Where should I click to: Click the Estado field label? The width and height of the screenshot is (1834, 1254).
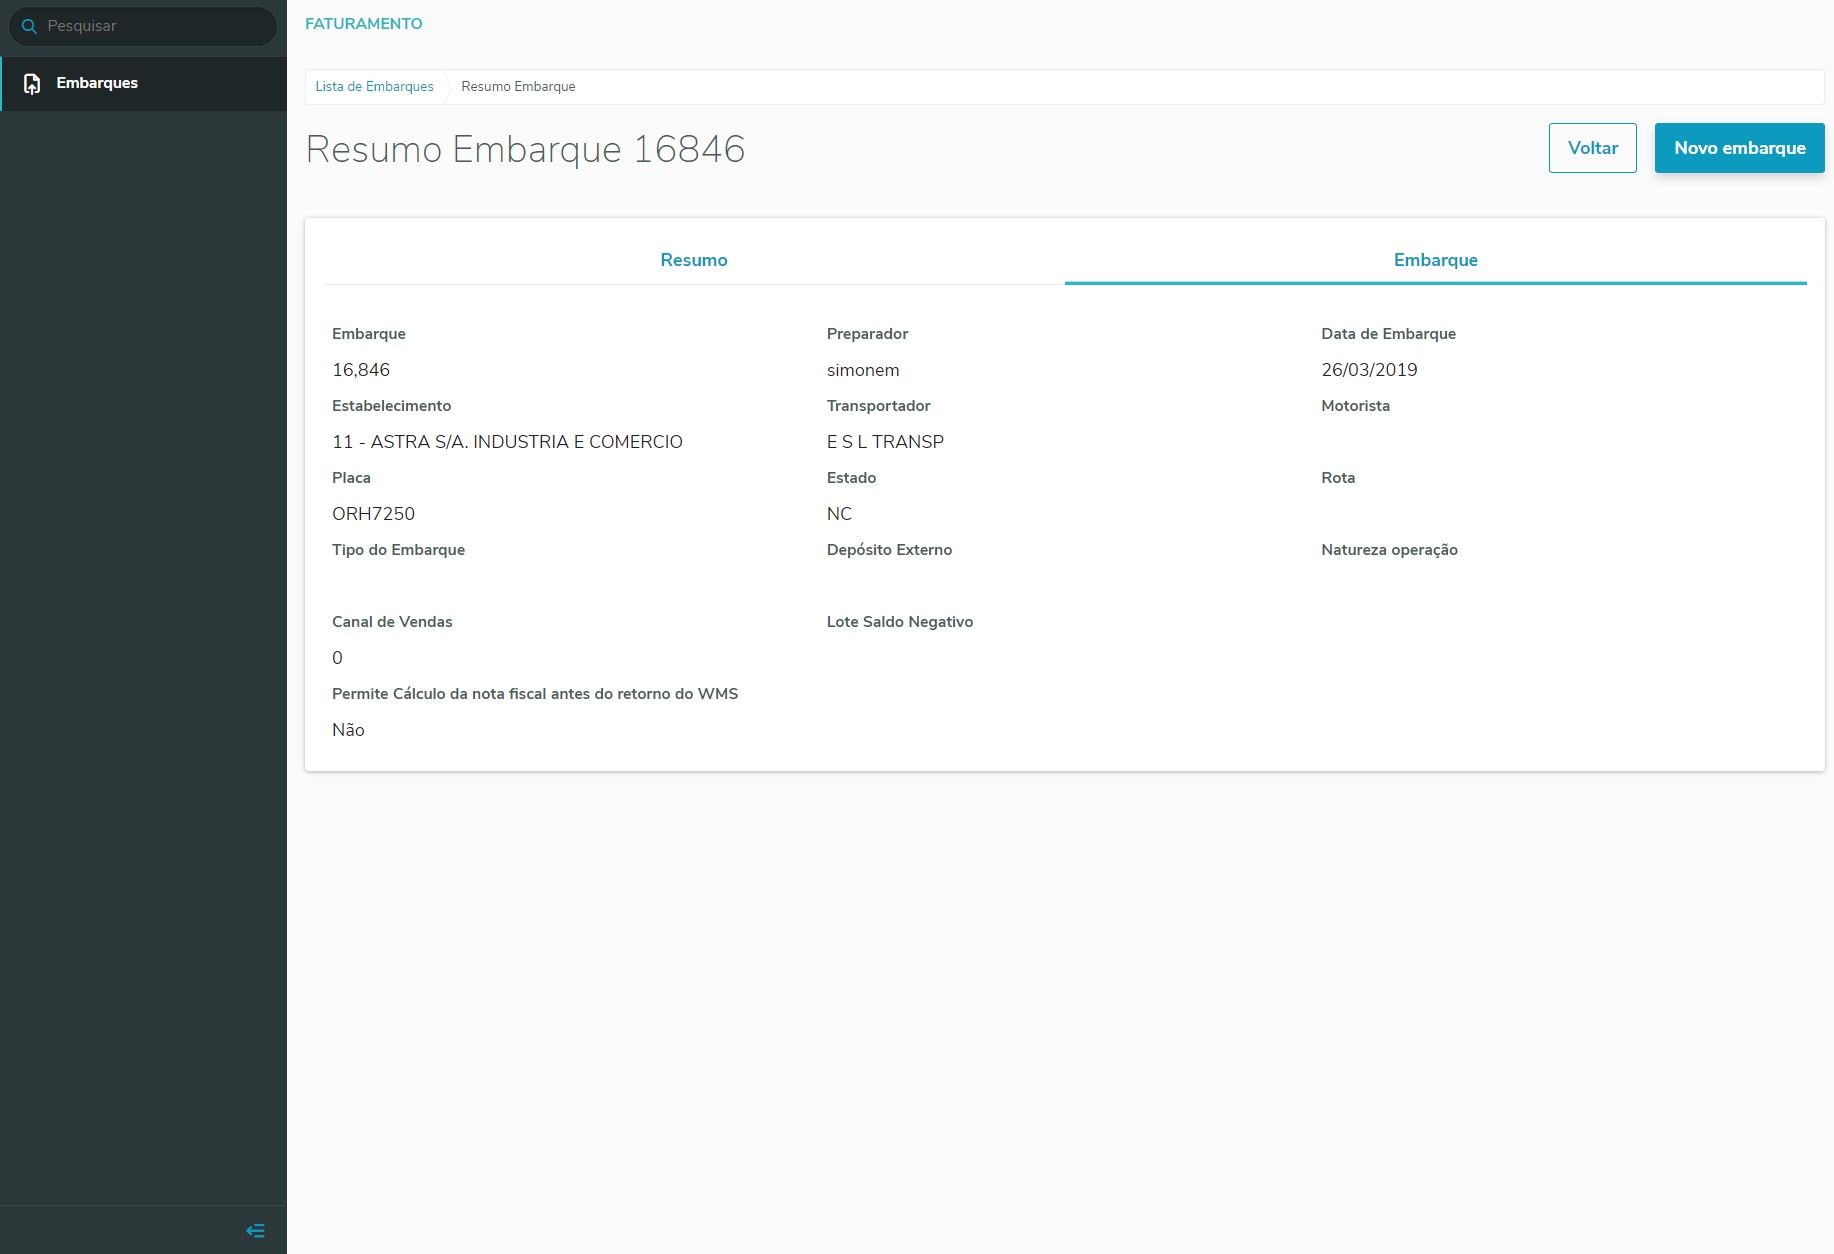coord(852,478)
